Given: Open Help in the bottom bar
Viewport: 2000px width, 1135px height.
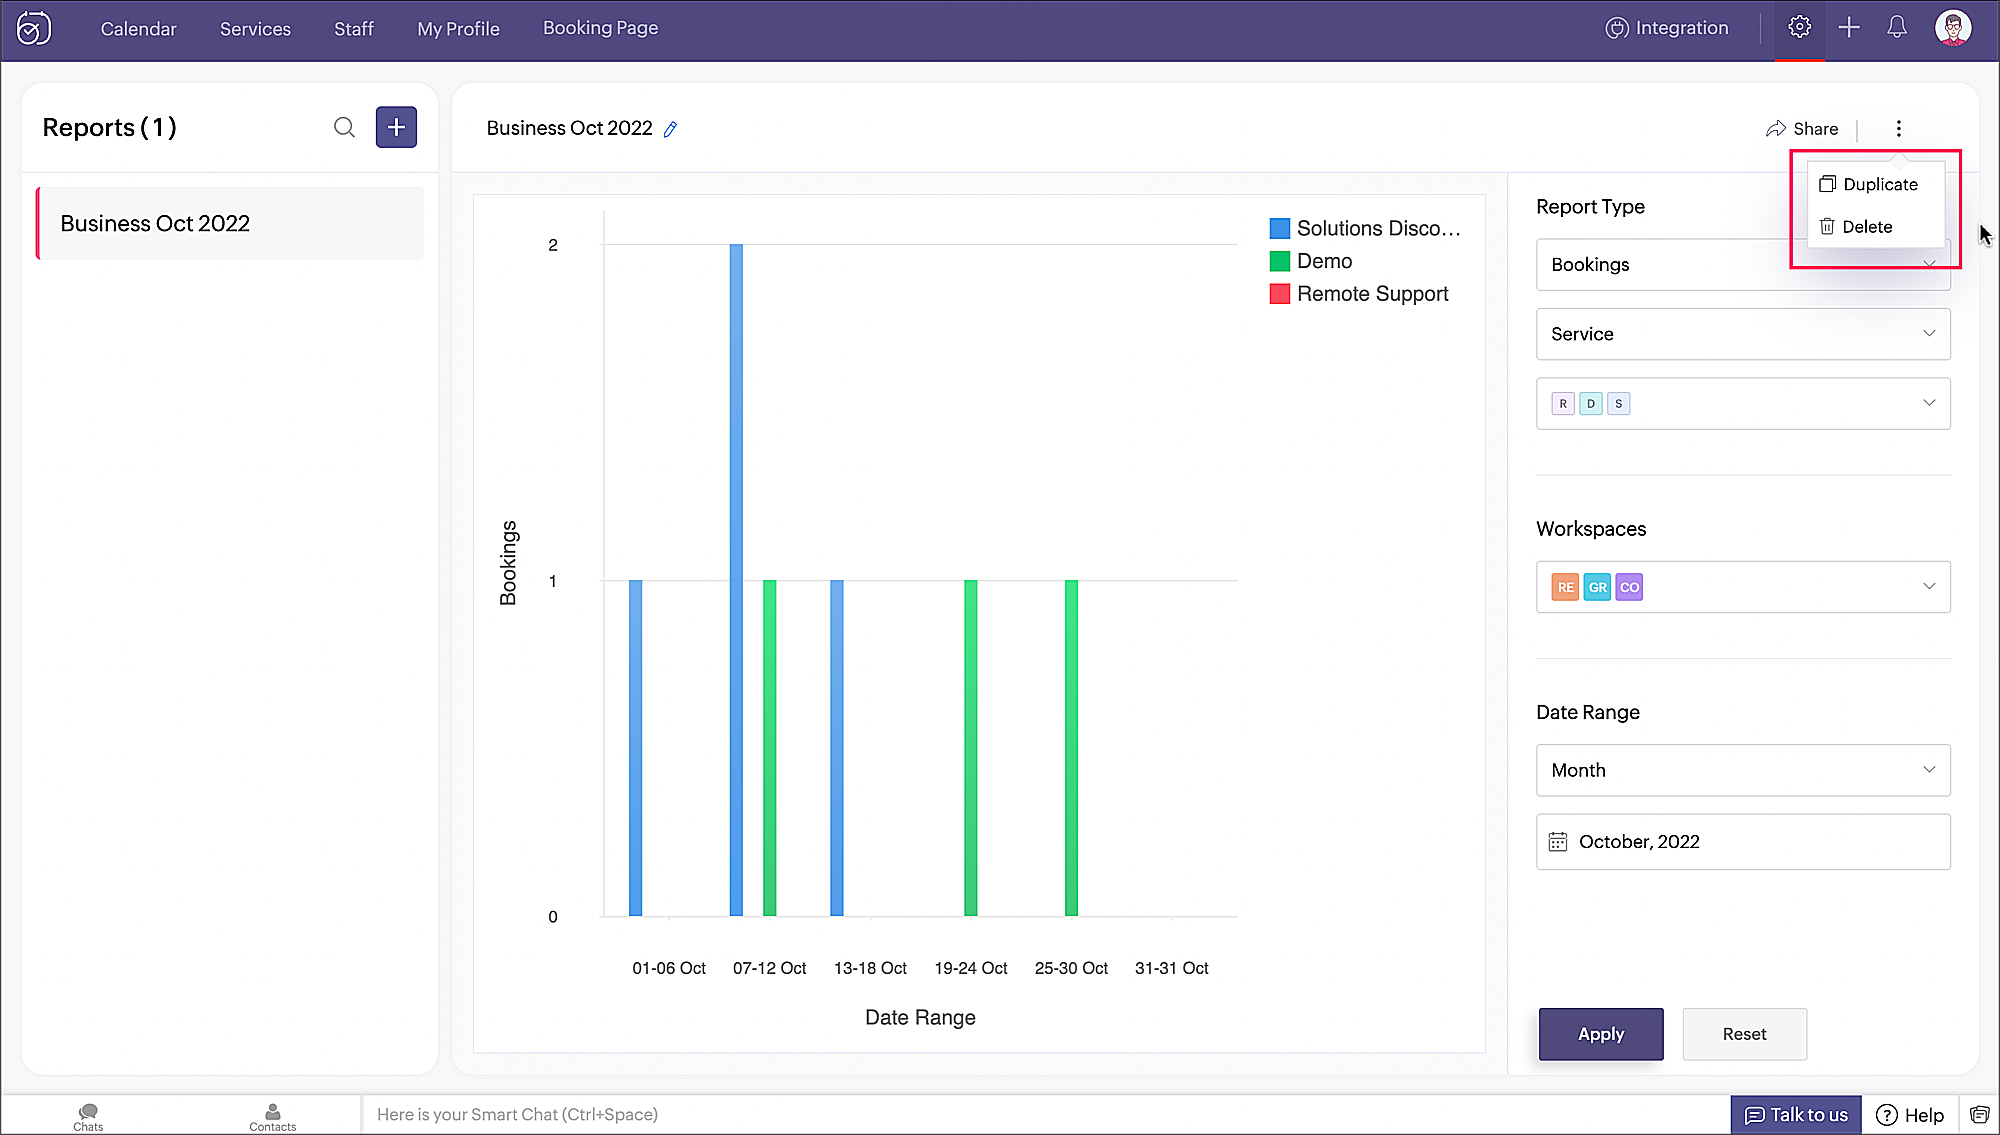Looking at the screenshot, I should 1910,1115.
